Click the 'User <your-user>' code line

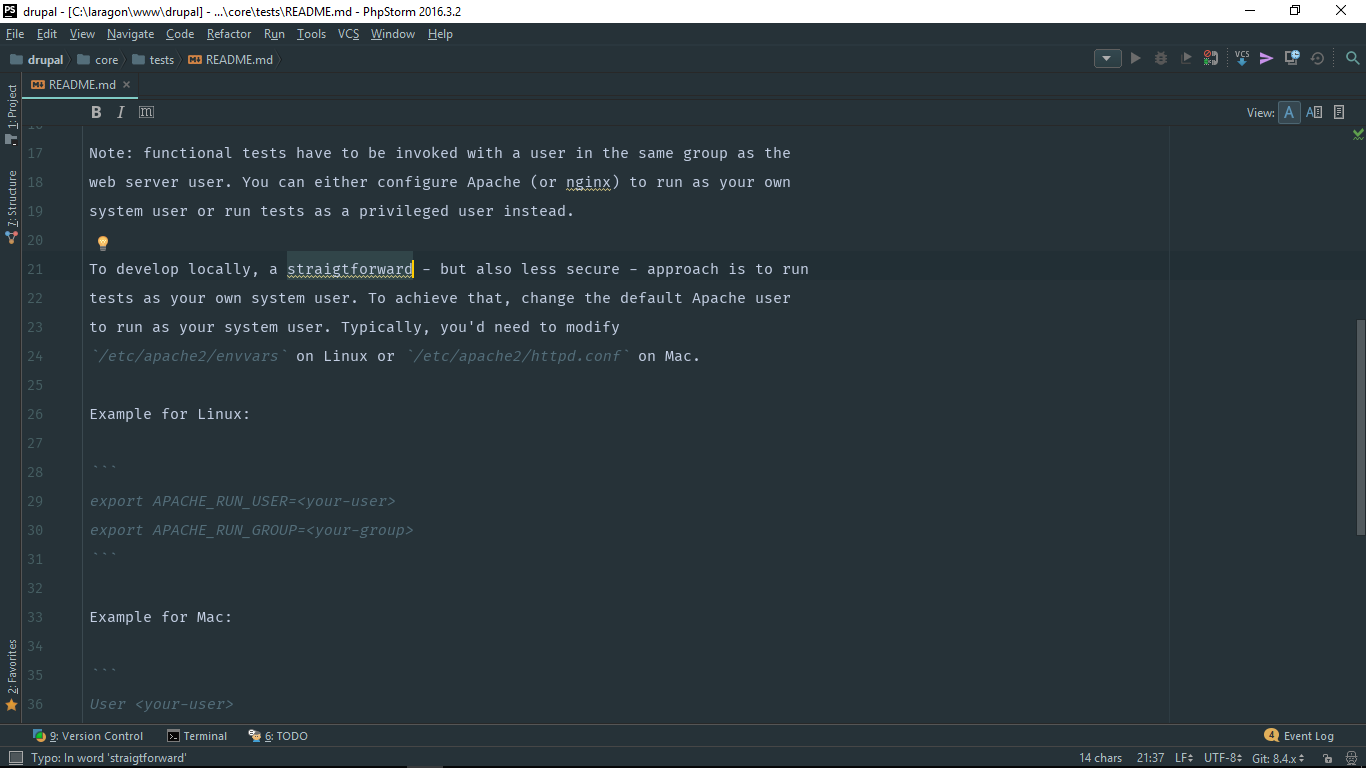161,704
